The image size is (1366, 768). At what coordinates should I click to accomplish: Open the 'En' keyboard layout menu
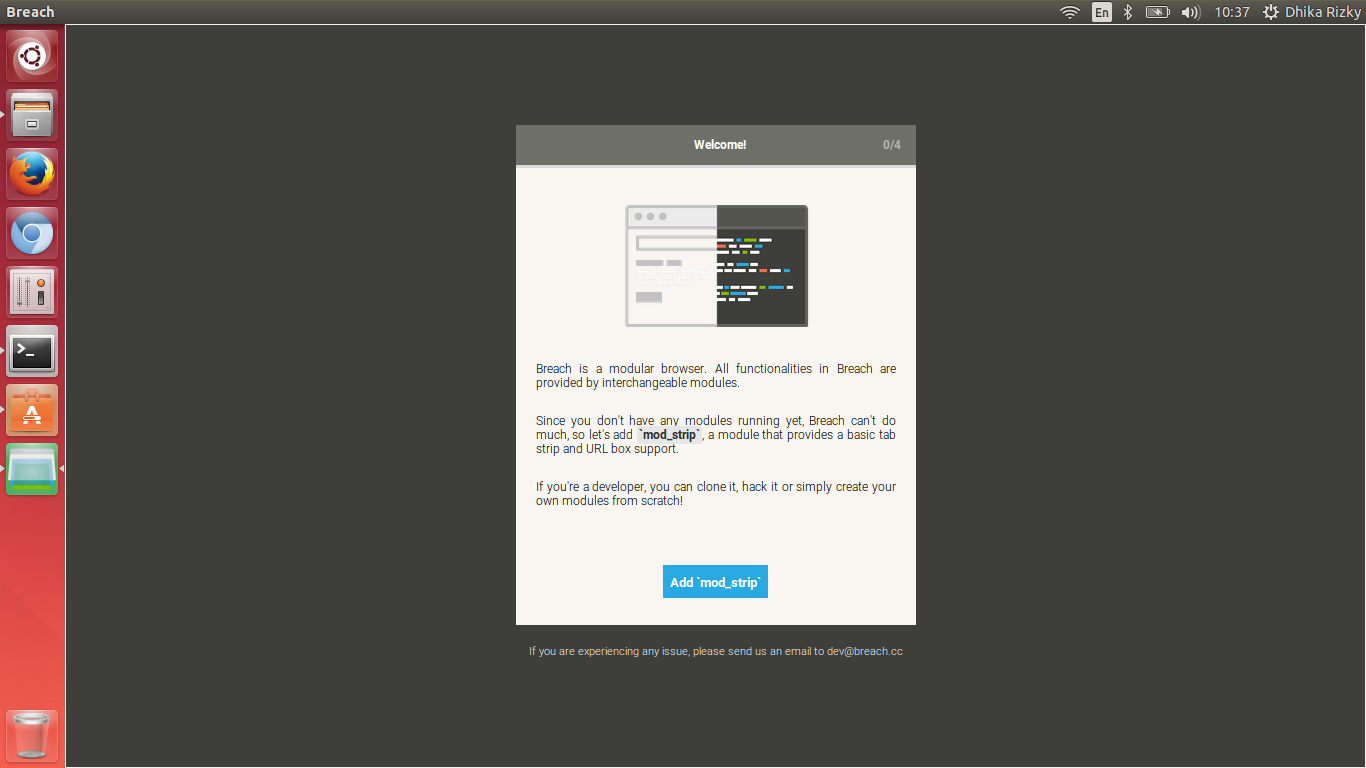[x=1101, y=12]
